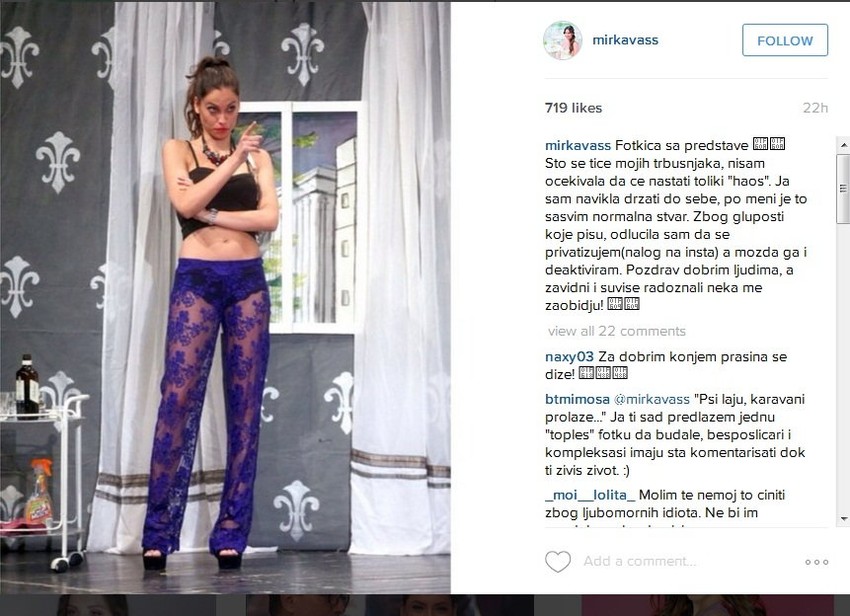Click the mirkavass name in caption
The width and height of the screenshot is (850, 616).
point(578,145)
